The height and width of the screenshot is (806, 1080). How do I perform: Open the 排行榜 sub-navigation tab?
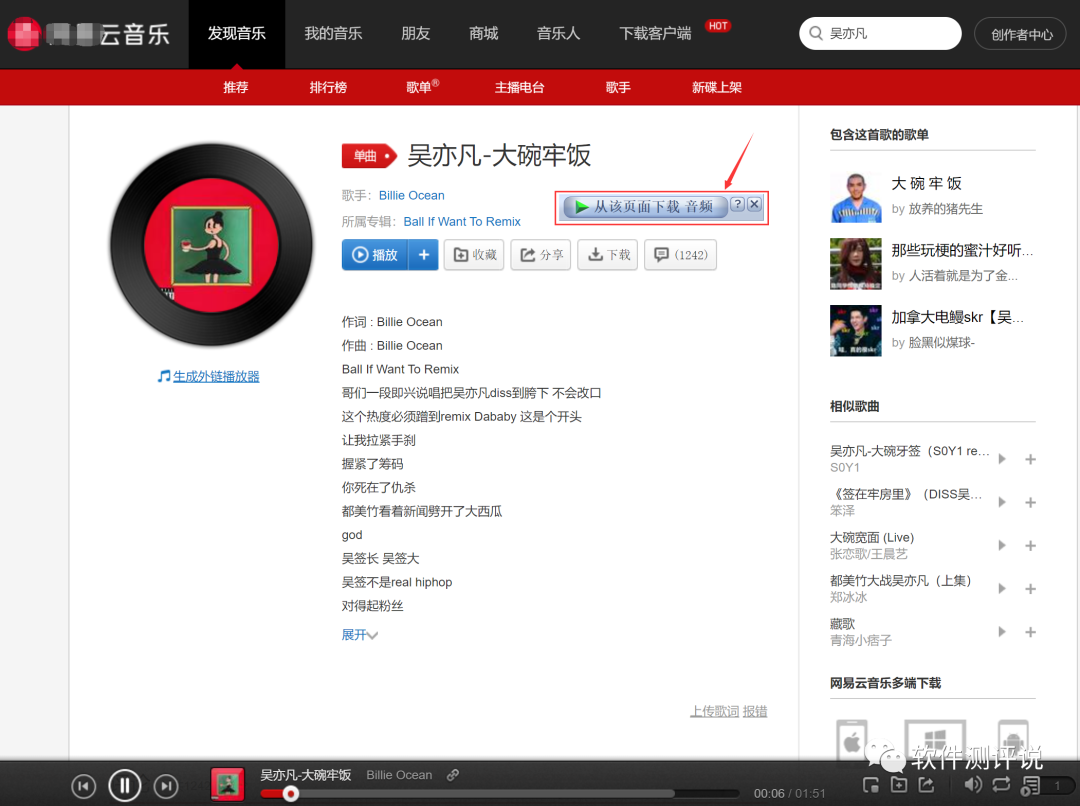click(328, 87)
